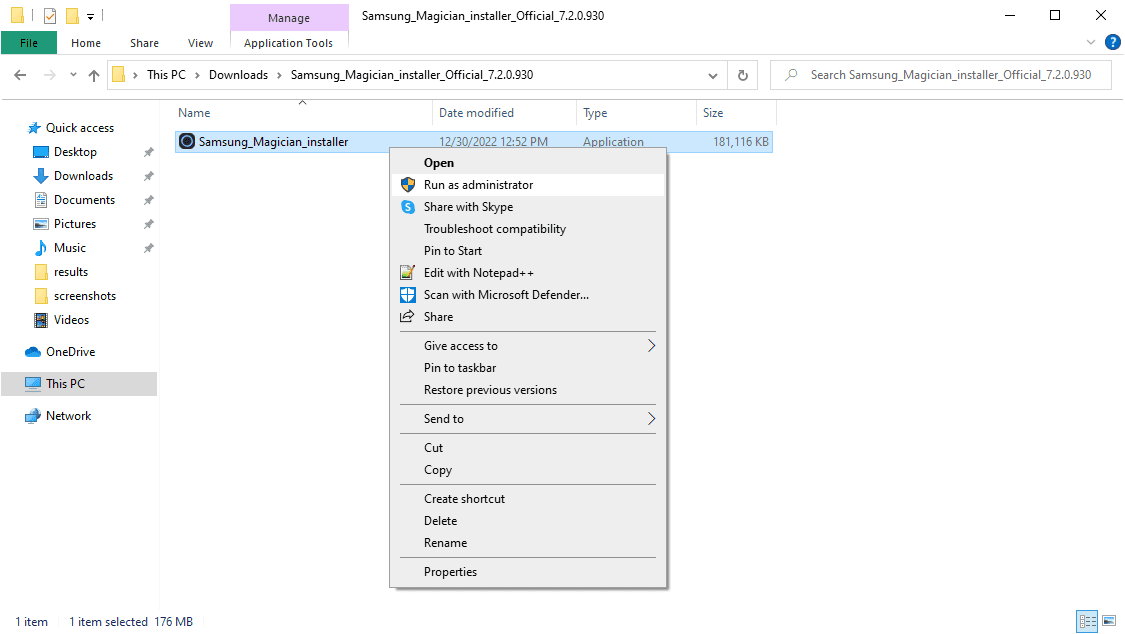Viewport: 1125px width, 634px height.
Task: Click the Skype icon in context menu
Action: click(x=407, y=207)
